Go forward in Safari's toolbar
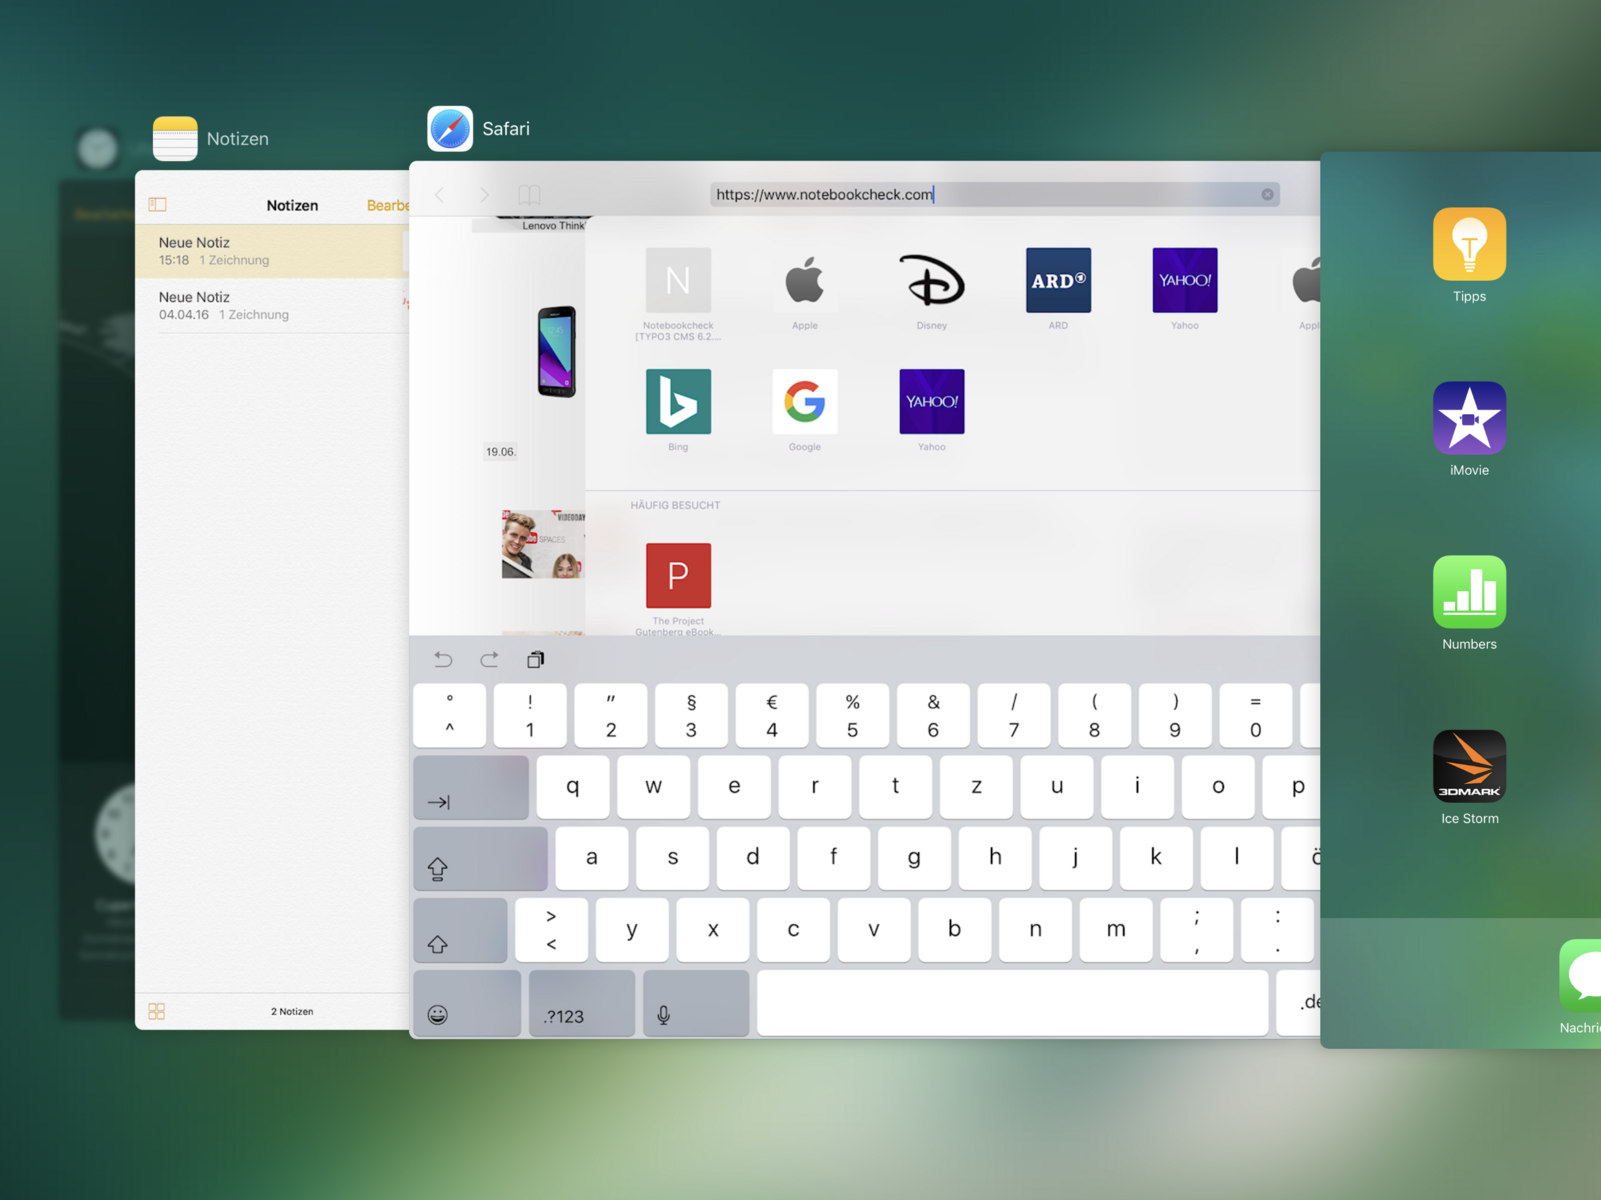 tap(484, 194)
